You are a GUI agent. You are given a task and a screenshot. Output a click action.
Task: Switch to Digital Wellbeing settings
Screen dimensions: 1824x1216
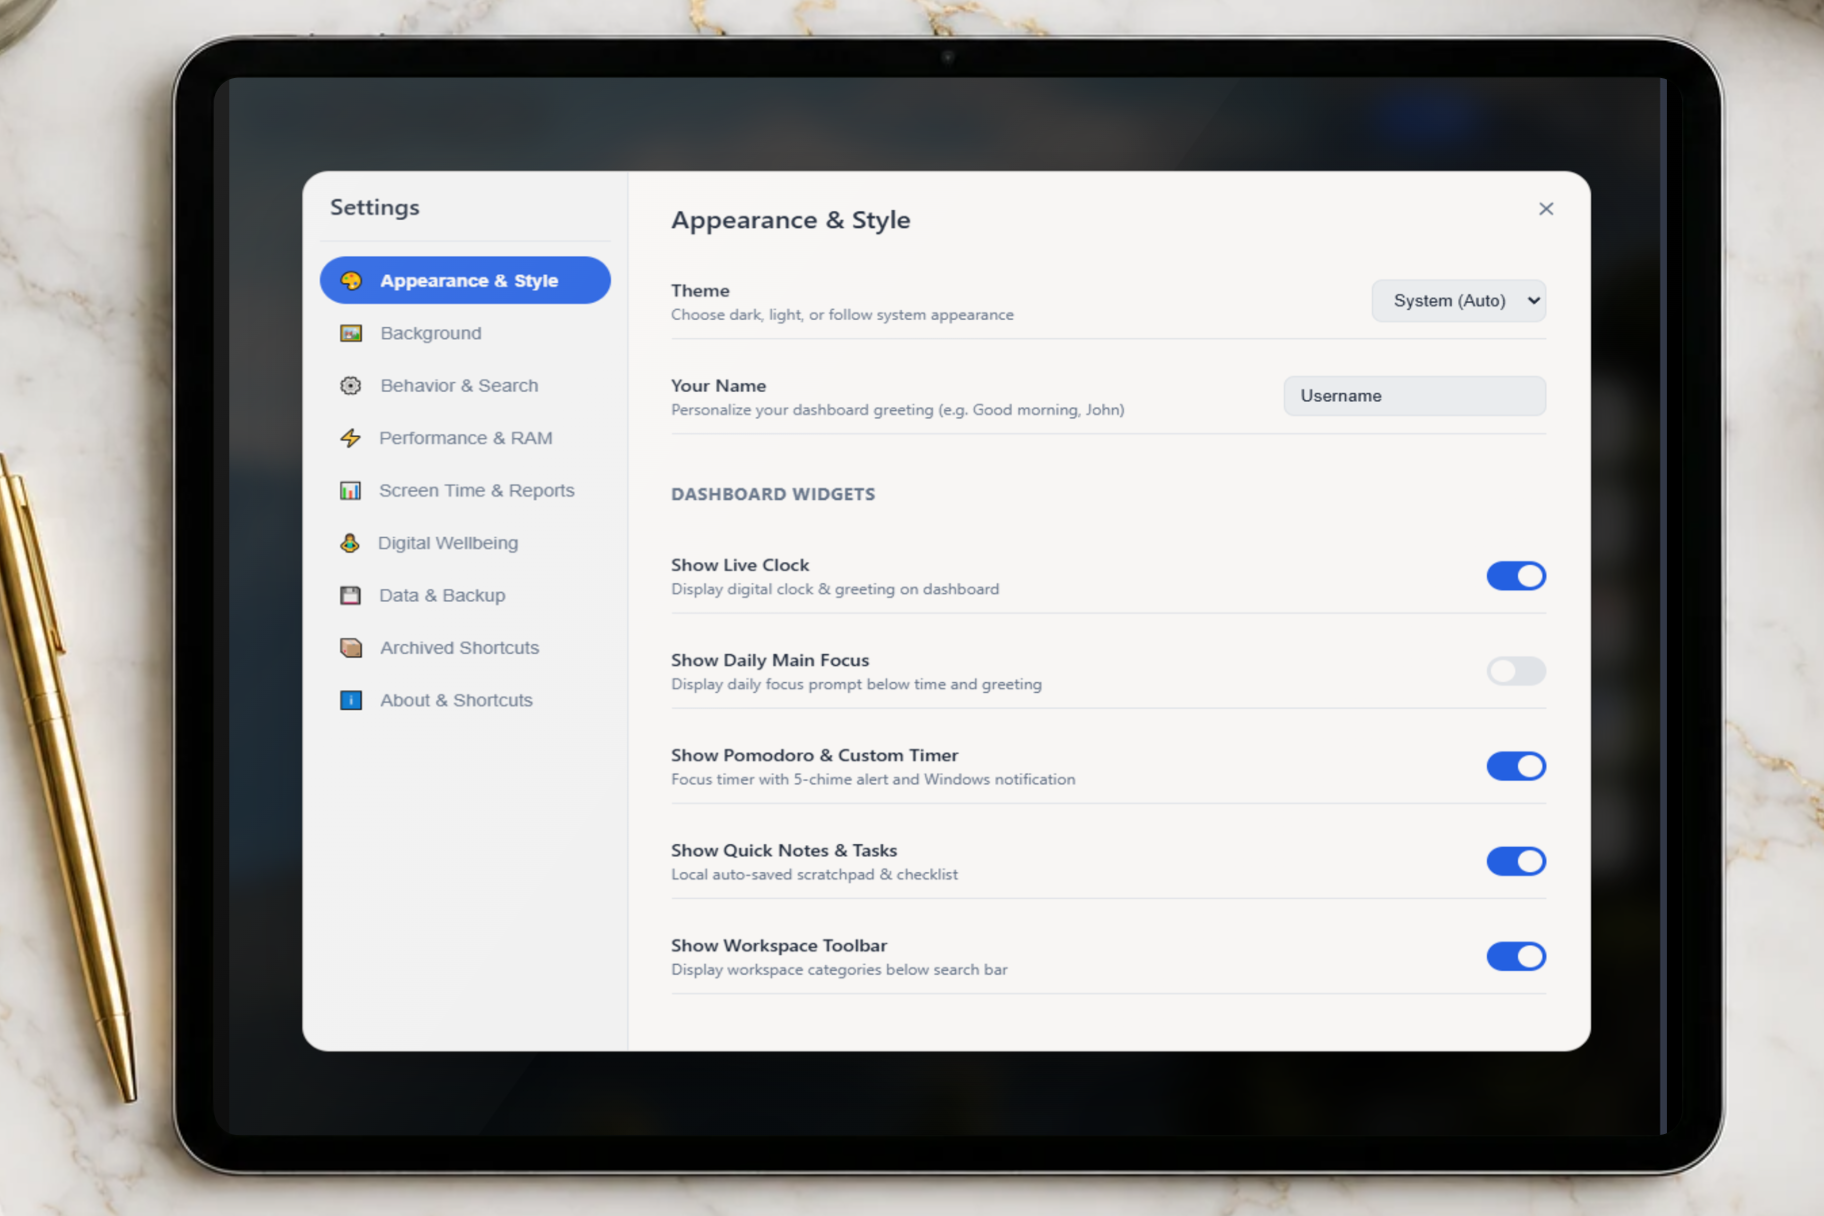465,543
